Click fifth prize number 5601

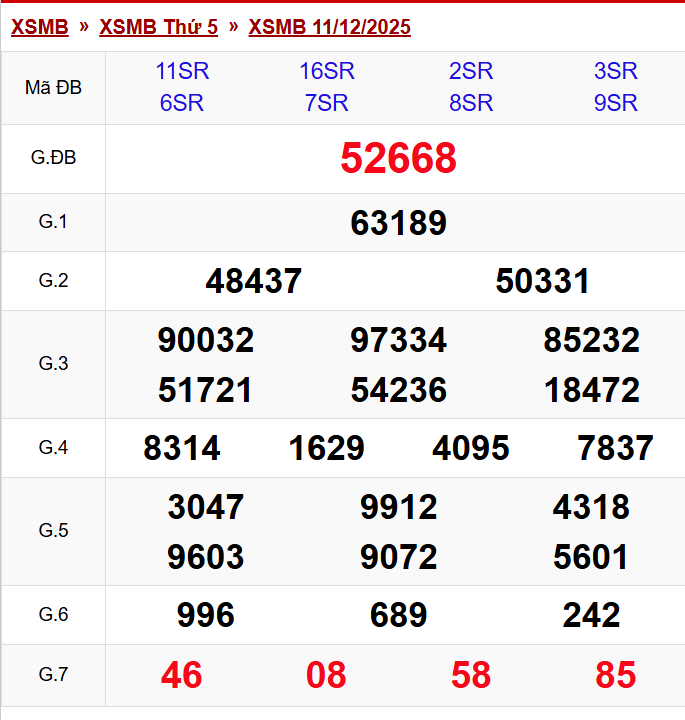(x=591, y=557)
